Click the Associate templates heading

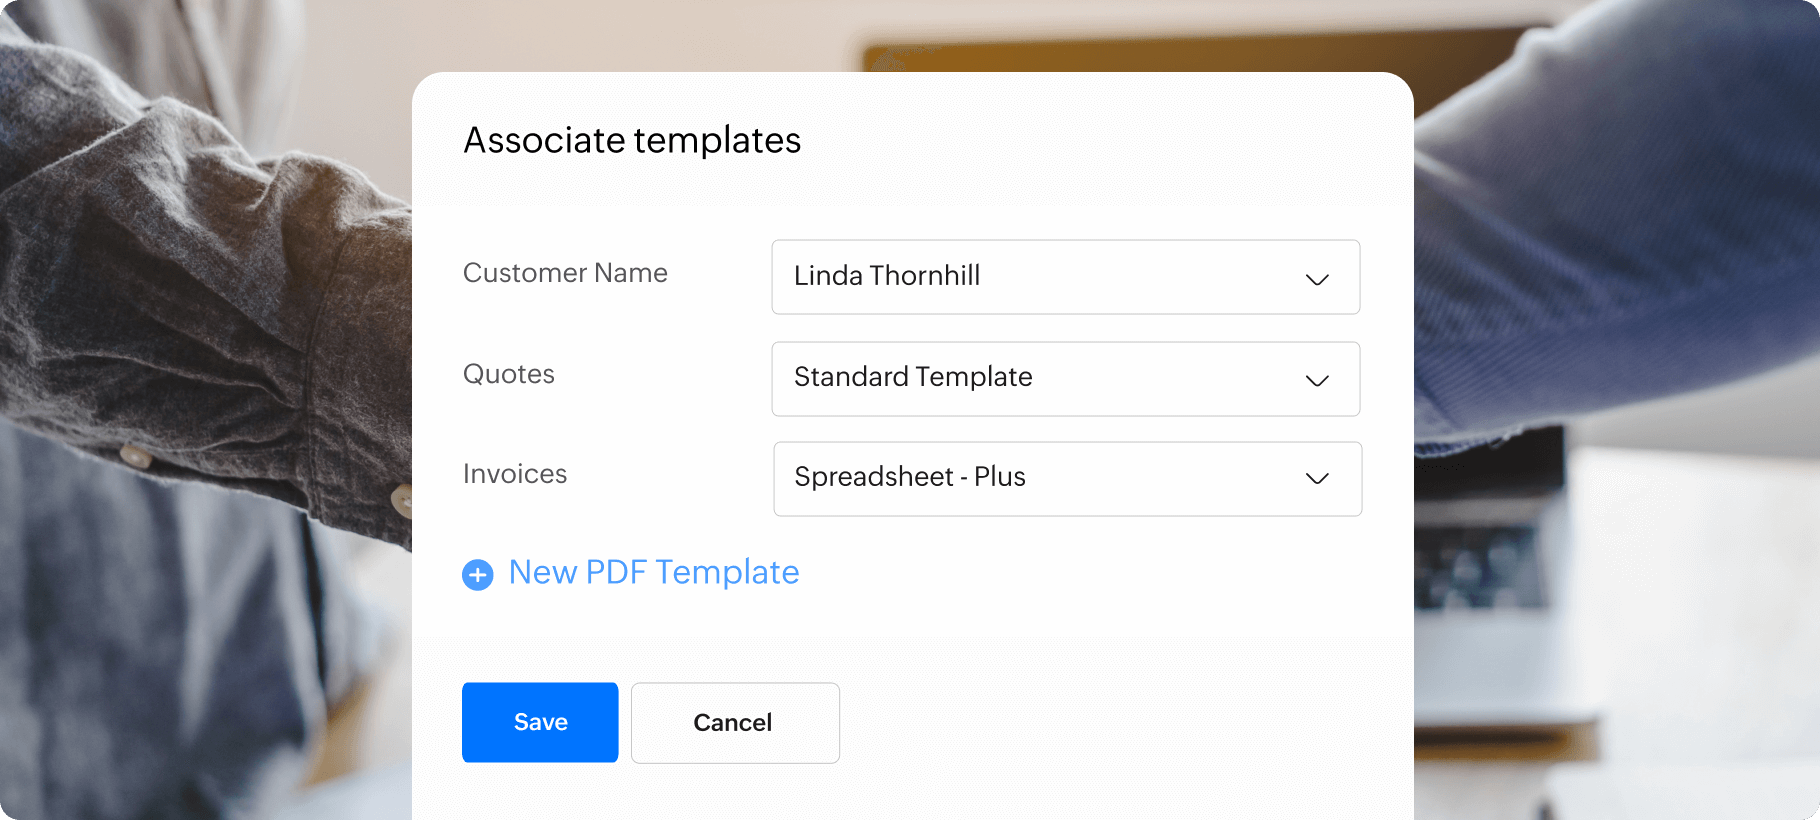point(632,141)
